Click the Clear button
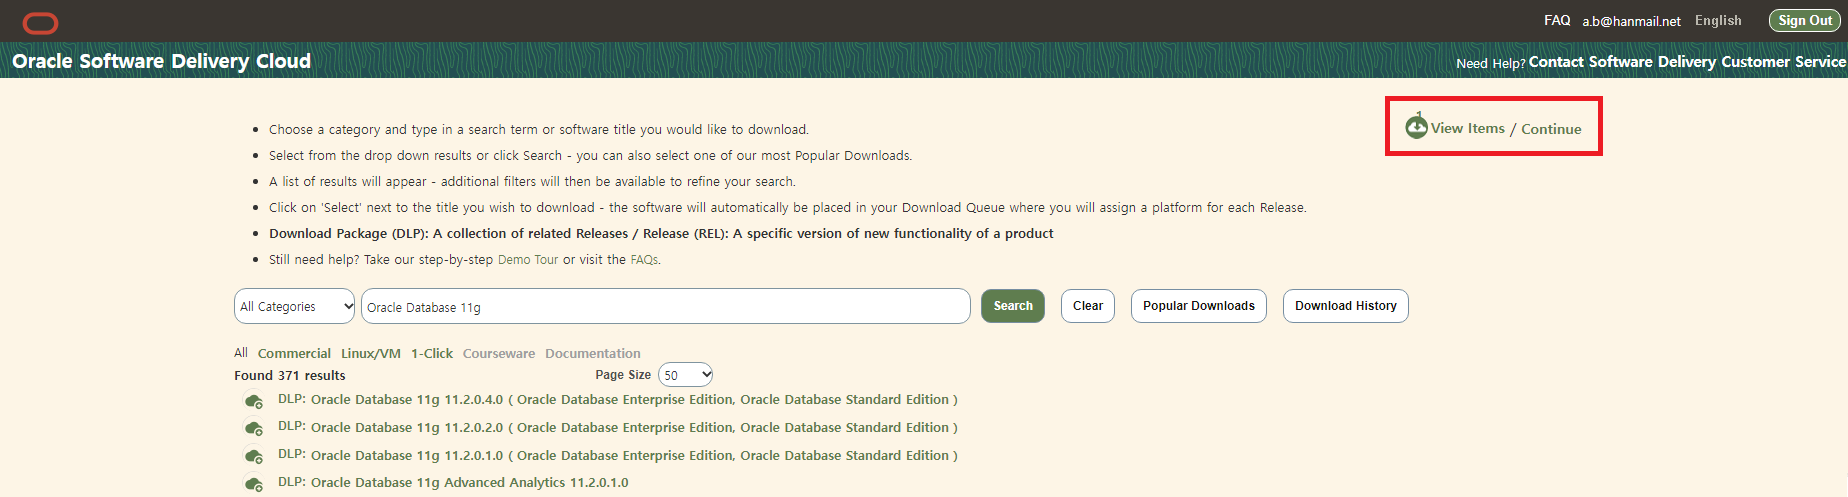Screen dimensions: 1848x497 1088,306
